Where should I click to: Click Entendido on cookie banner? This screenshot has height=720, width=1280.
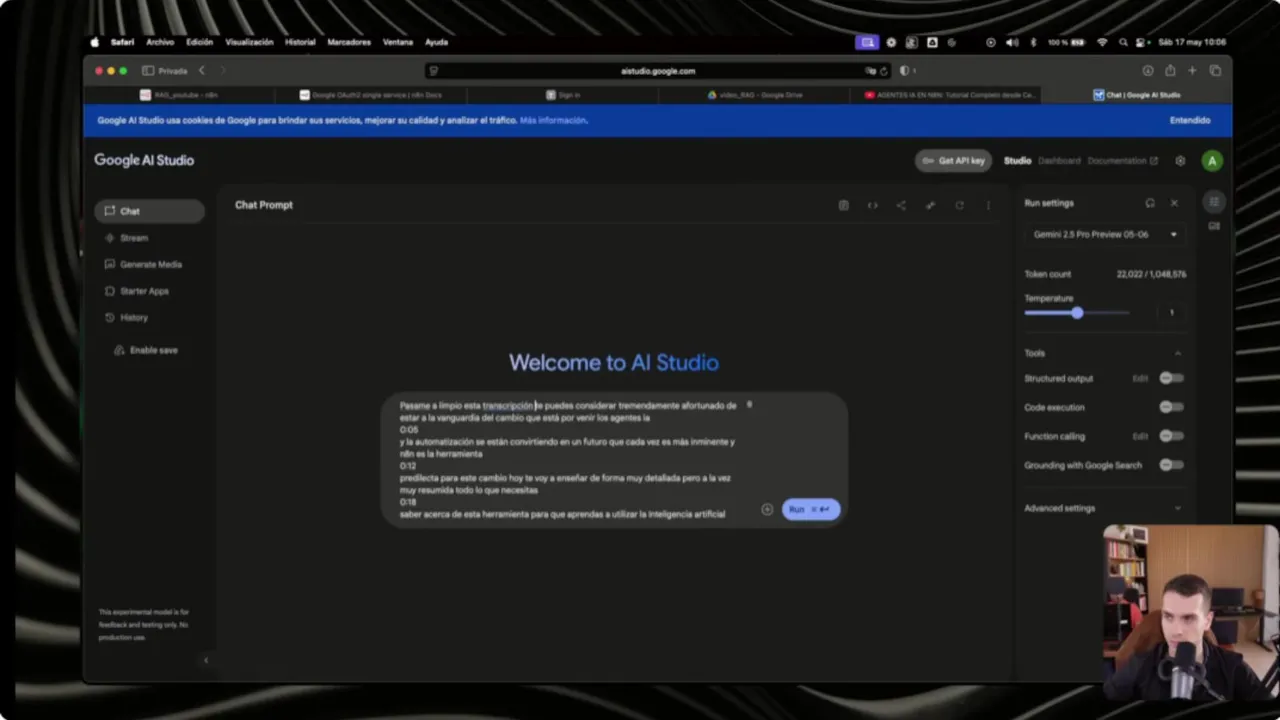point(1190,120)
